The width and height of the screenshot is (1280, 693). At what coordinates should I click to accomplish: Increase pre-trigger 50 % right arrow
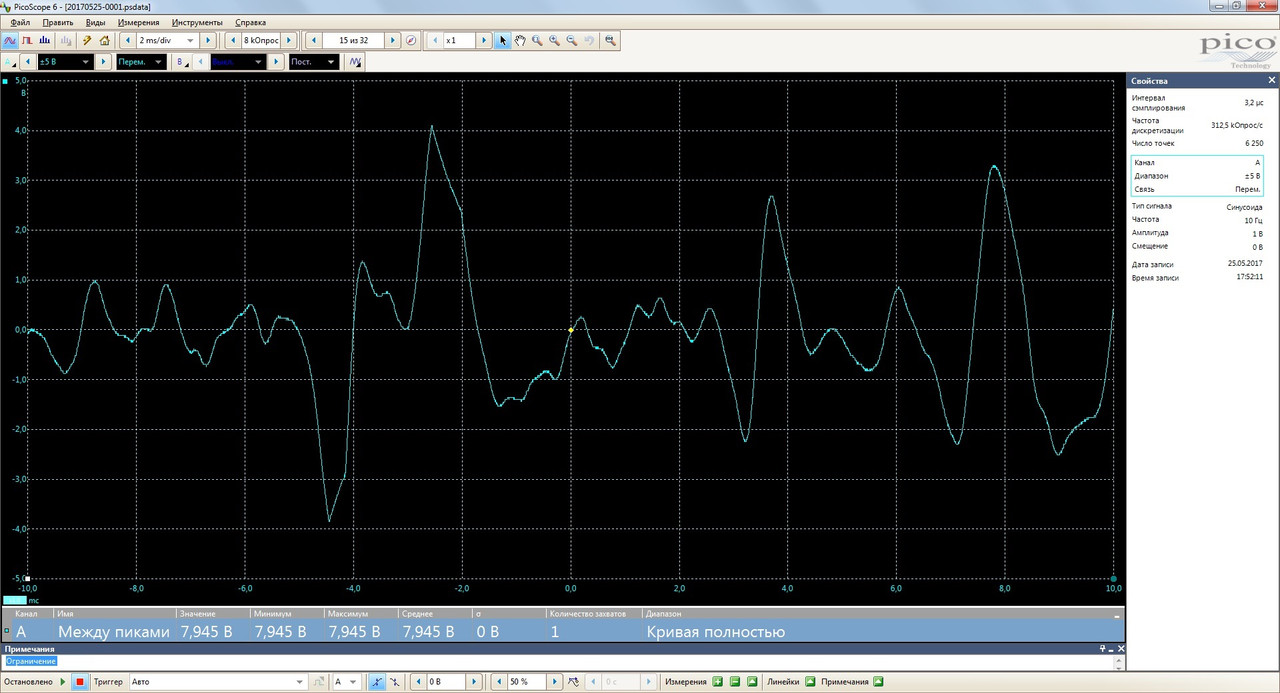[554, 682]
